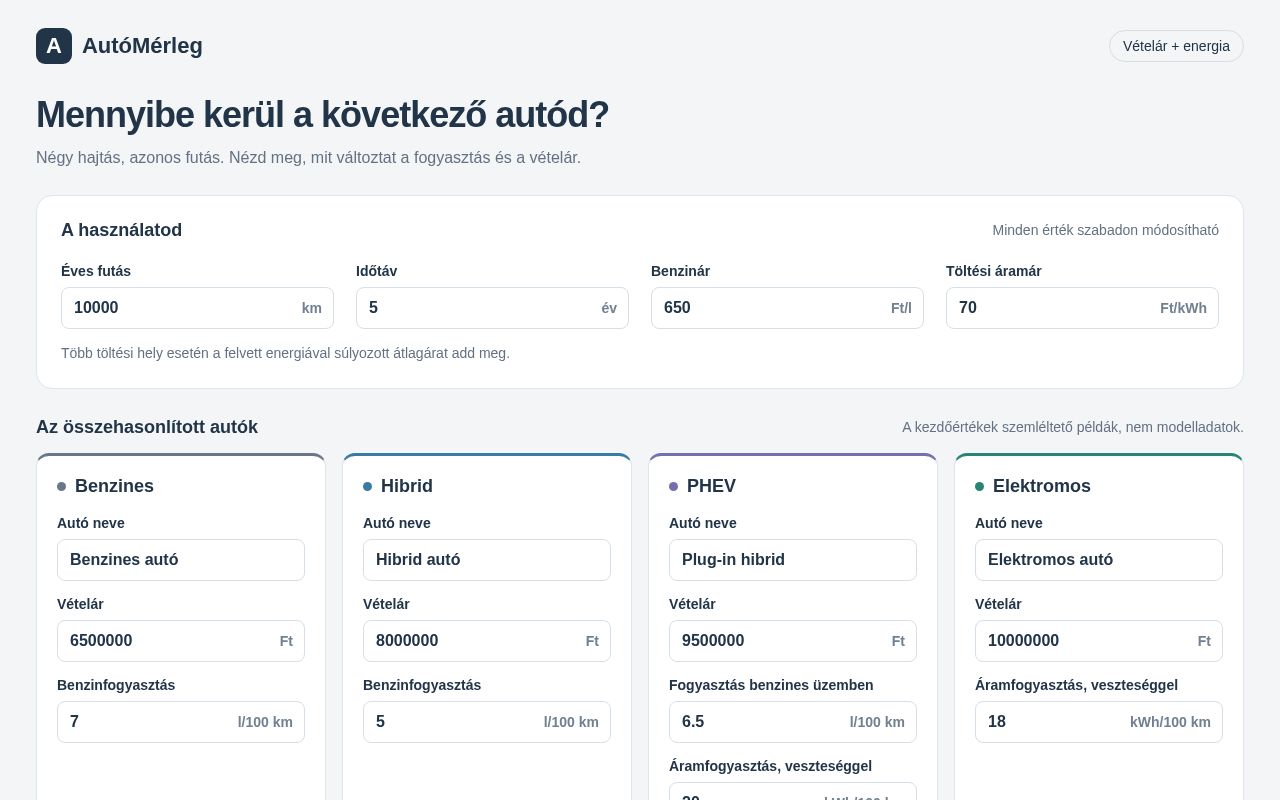This screenshot has height=800, width=1280.
Task: Focus the Éves futás field showing 10000
Action: coord(197,308)
